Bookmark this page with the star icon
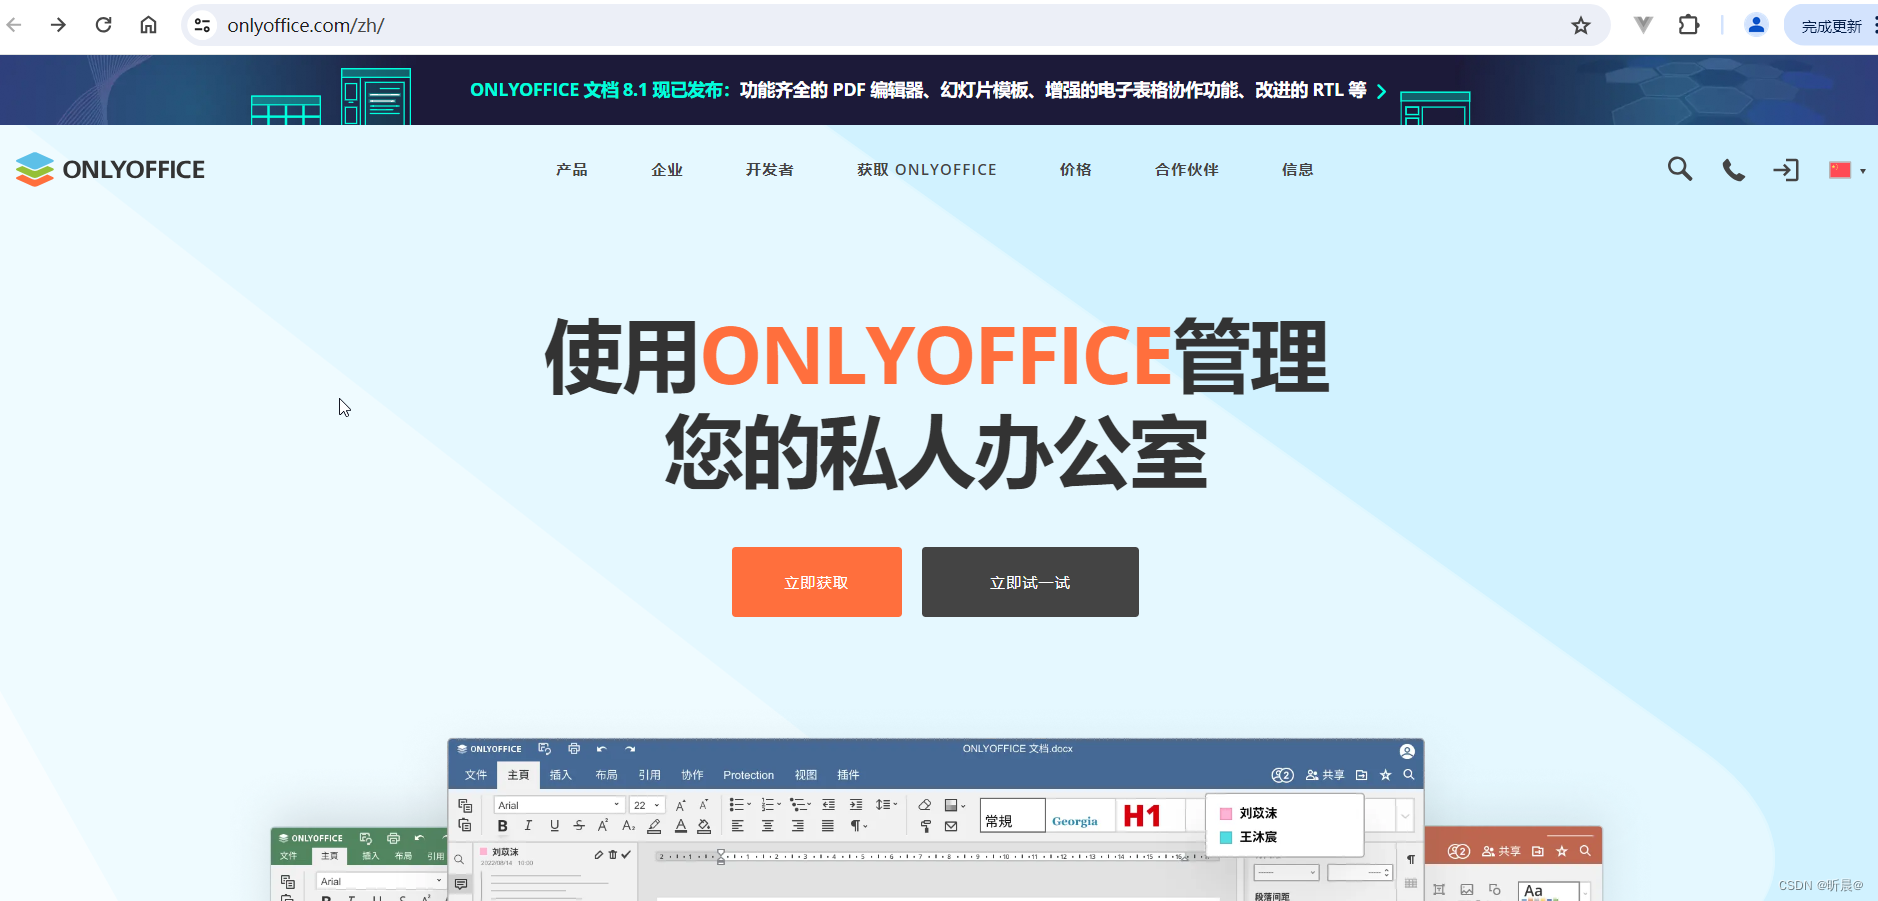 (x=1580, y=25)
